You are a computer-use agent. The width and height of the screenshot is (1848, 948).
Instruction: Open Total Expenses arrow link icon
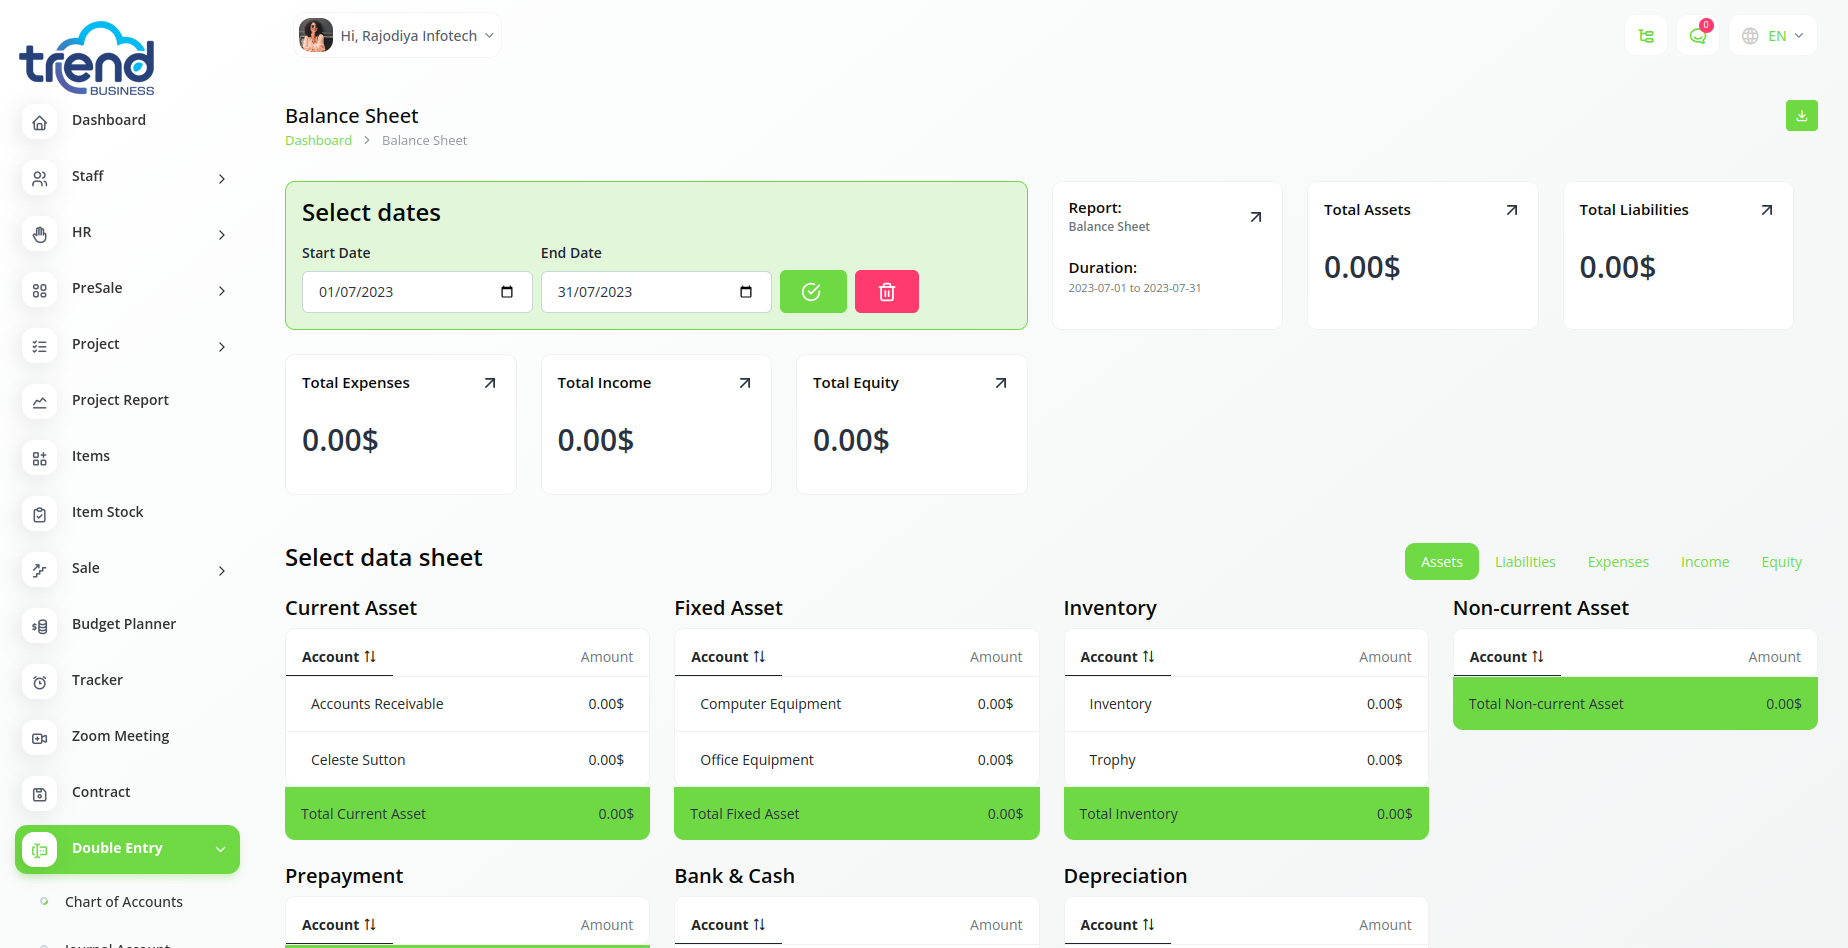click(x=489, y=383)
